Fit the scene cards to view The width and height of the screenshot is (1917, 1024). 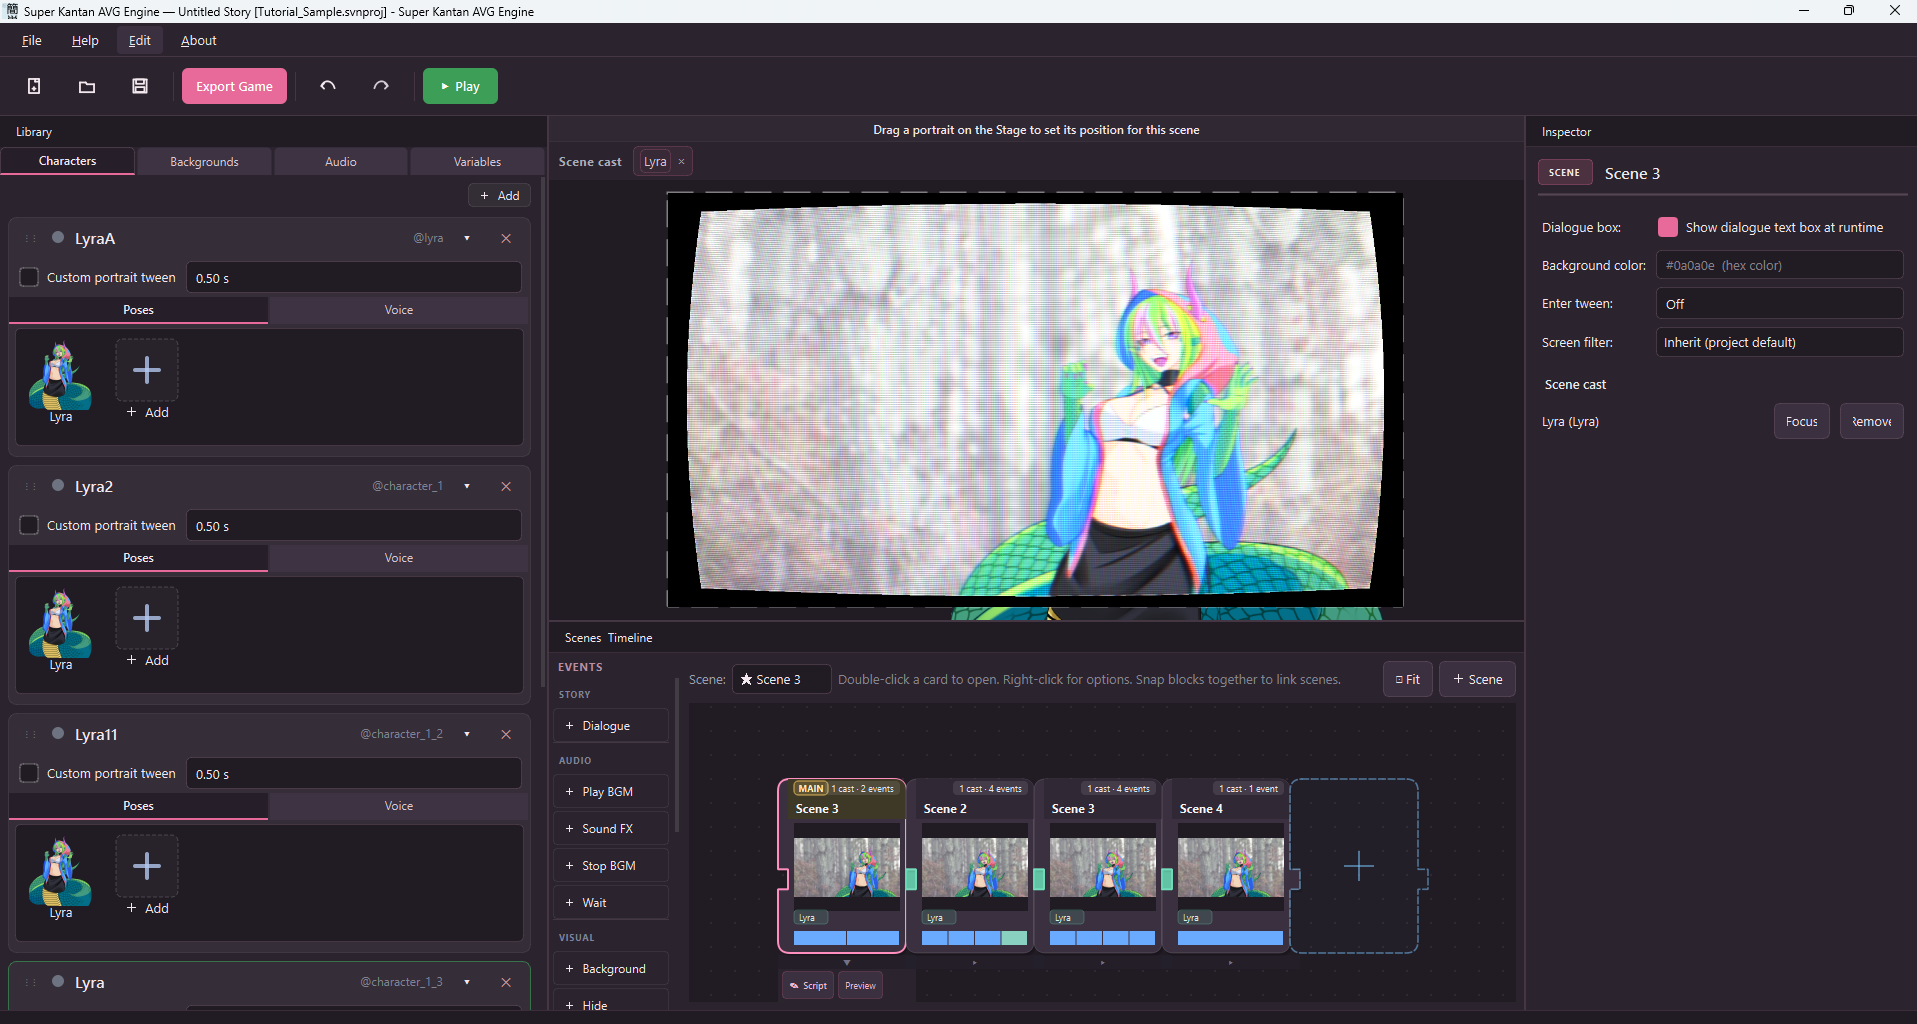pyautogui.click(x=1408, y=679)
